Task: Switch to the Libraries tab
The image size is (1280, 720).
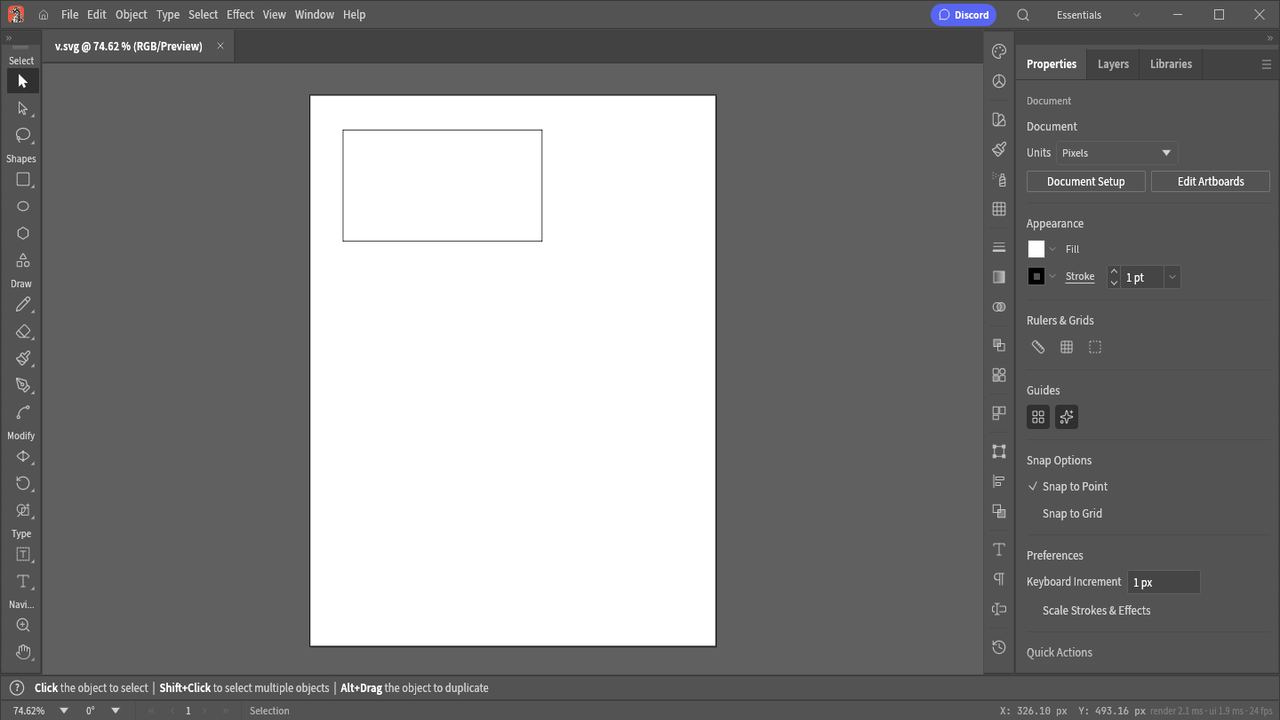Action: coord(1171,64)
